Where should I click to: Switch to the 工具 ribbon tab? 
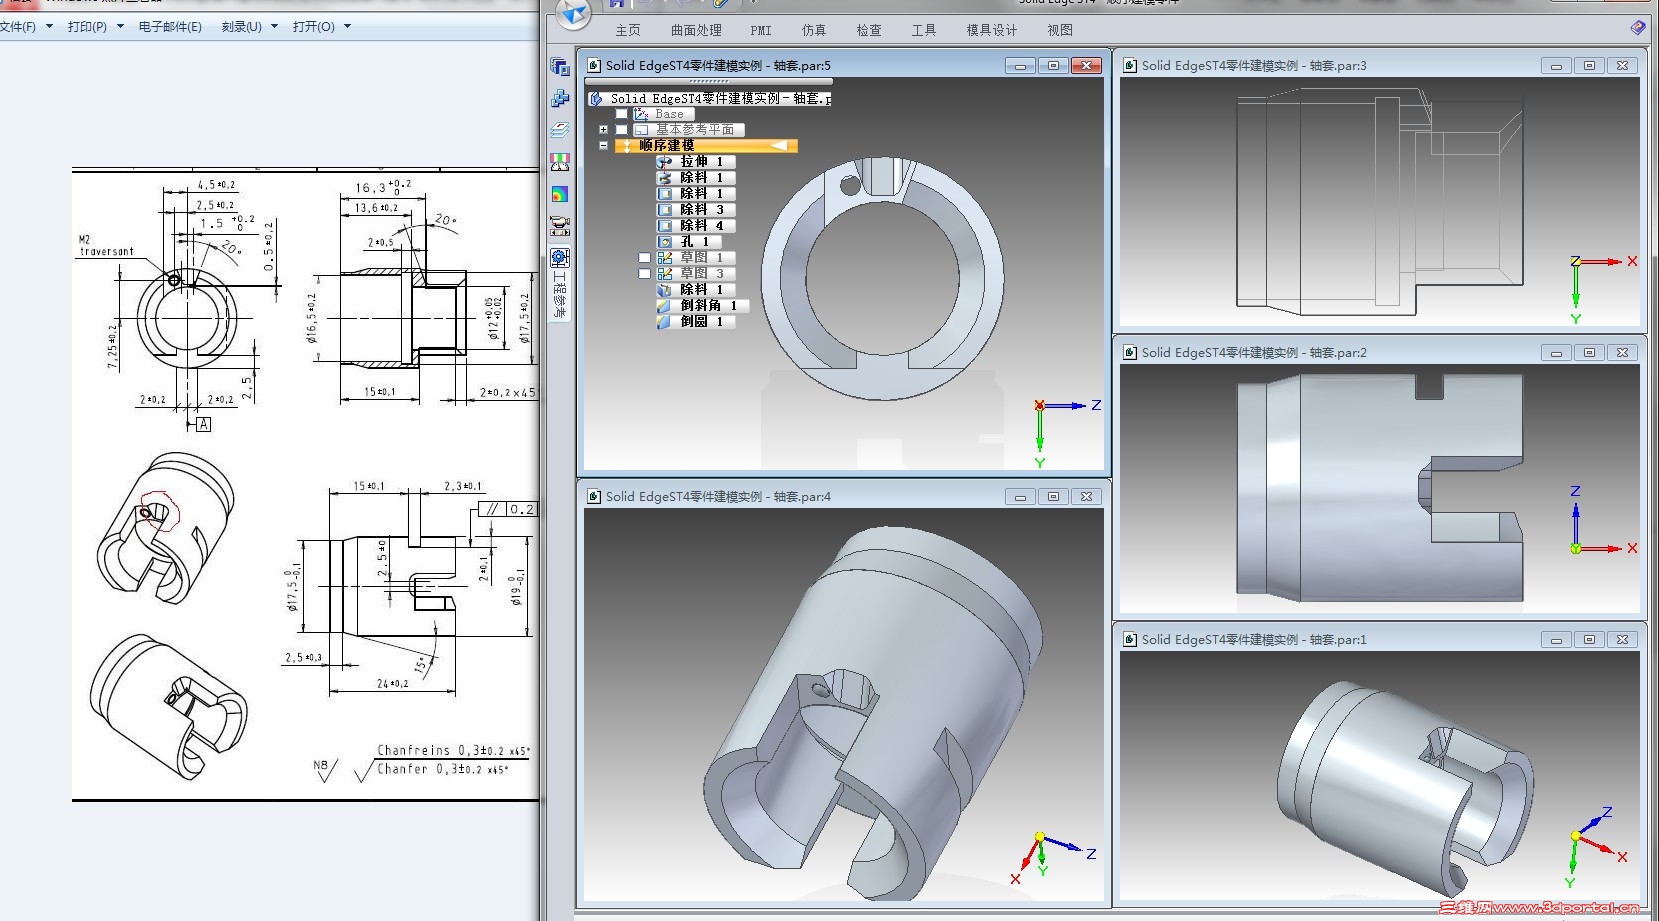[924, 30]
